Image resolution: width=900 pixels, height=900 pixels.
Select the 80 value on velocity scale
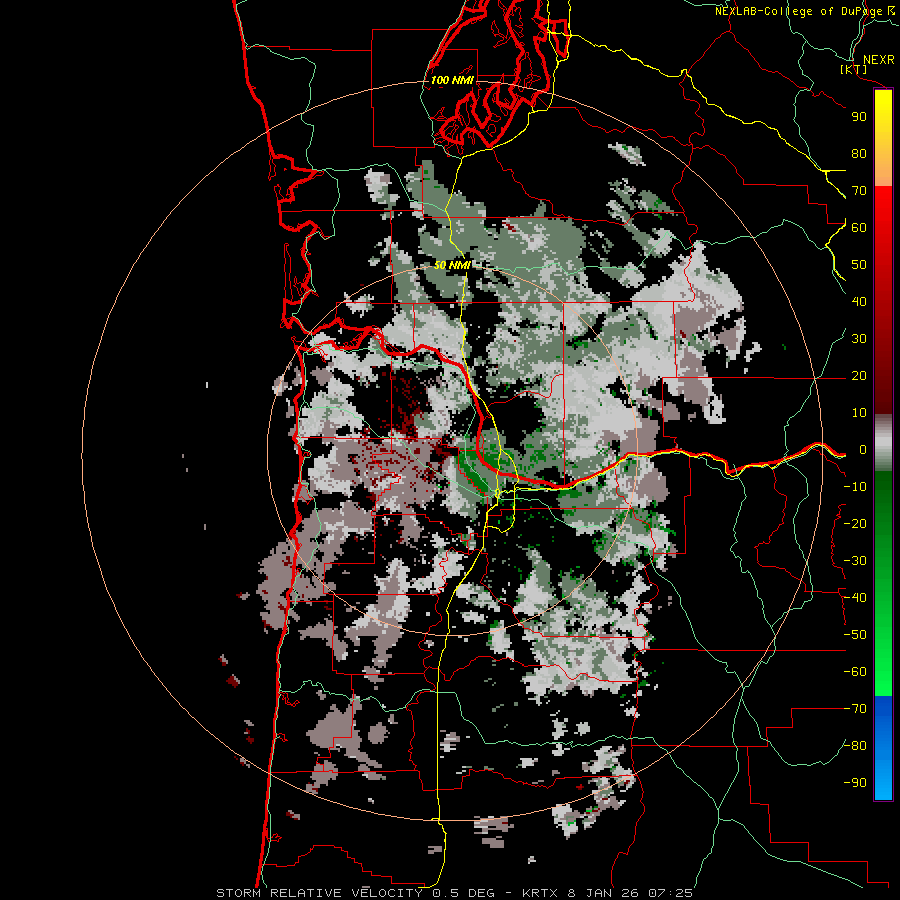coord(859,154)
